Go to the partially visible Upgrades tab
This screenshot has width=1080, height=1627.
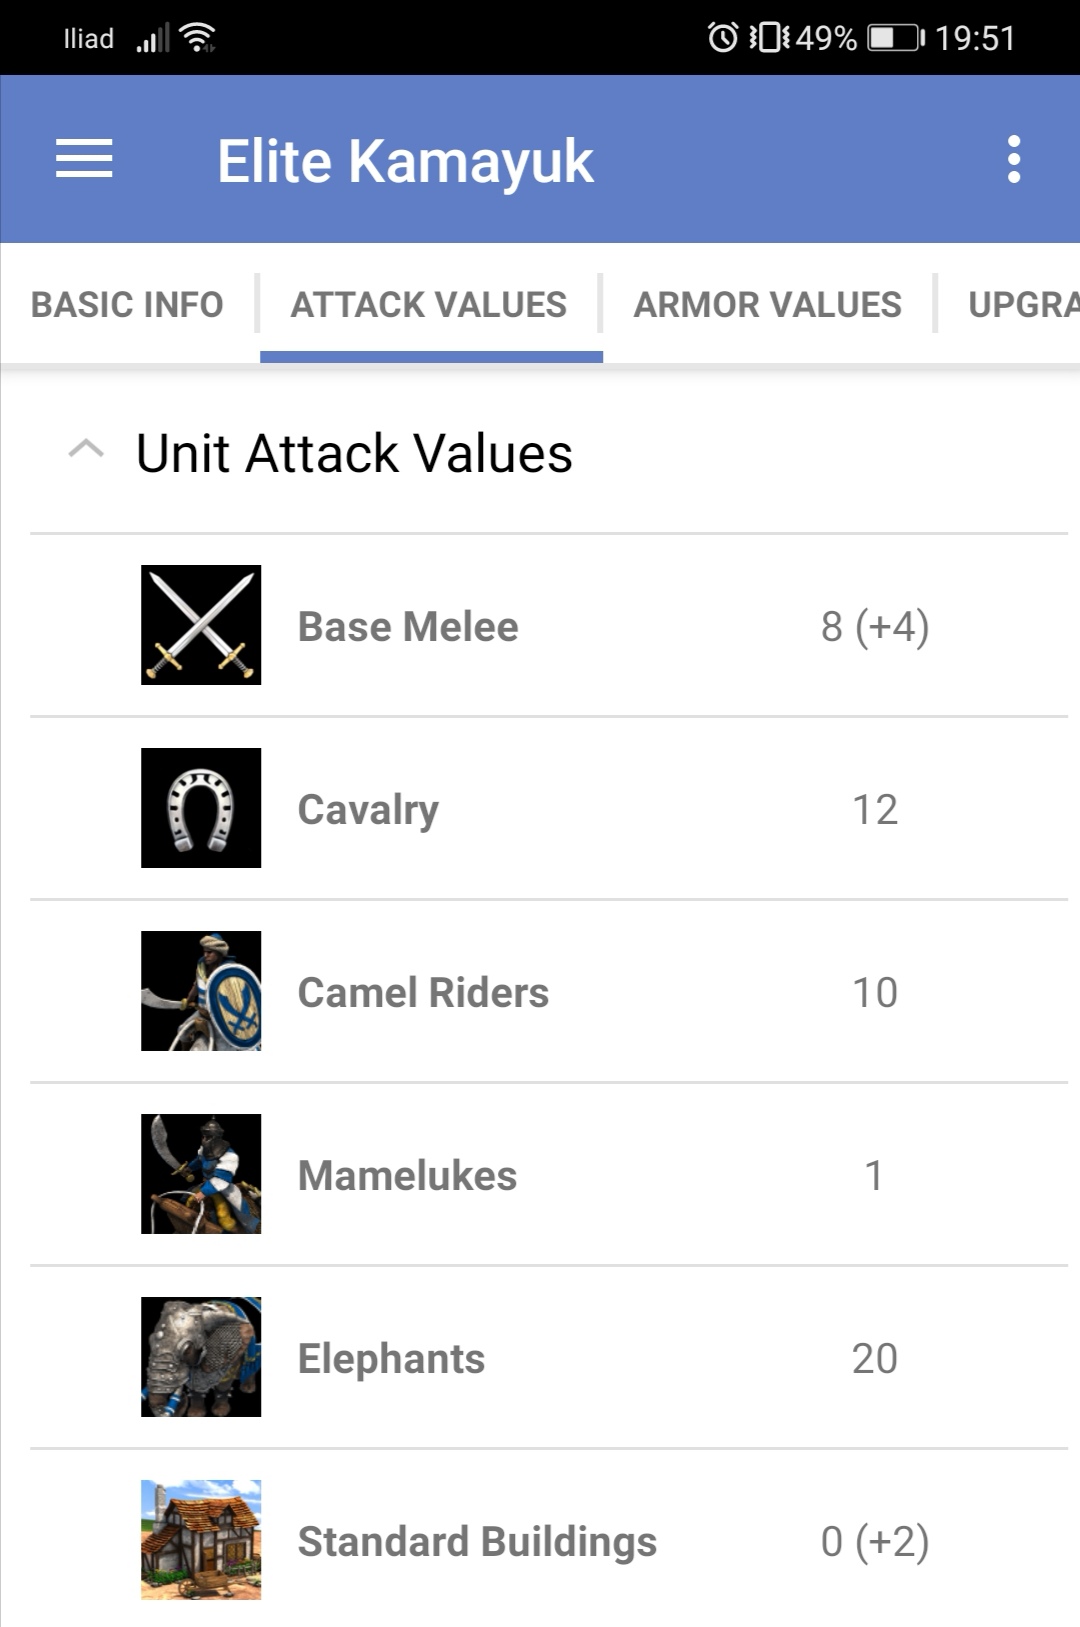(x=1022, y=304)
